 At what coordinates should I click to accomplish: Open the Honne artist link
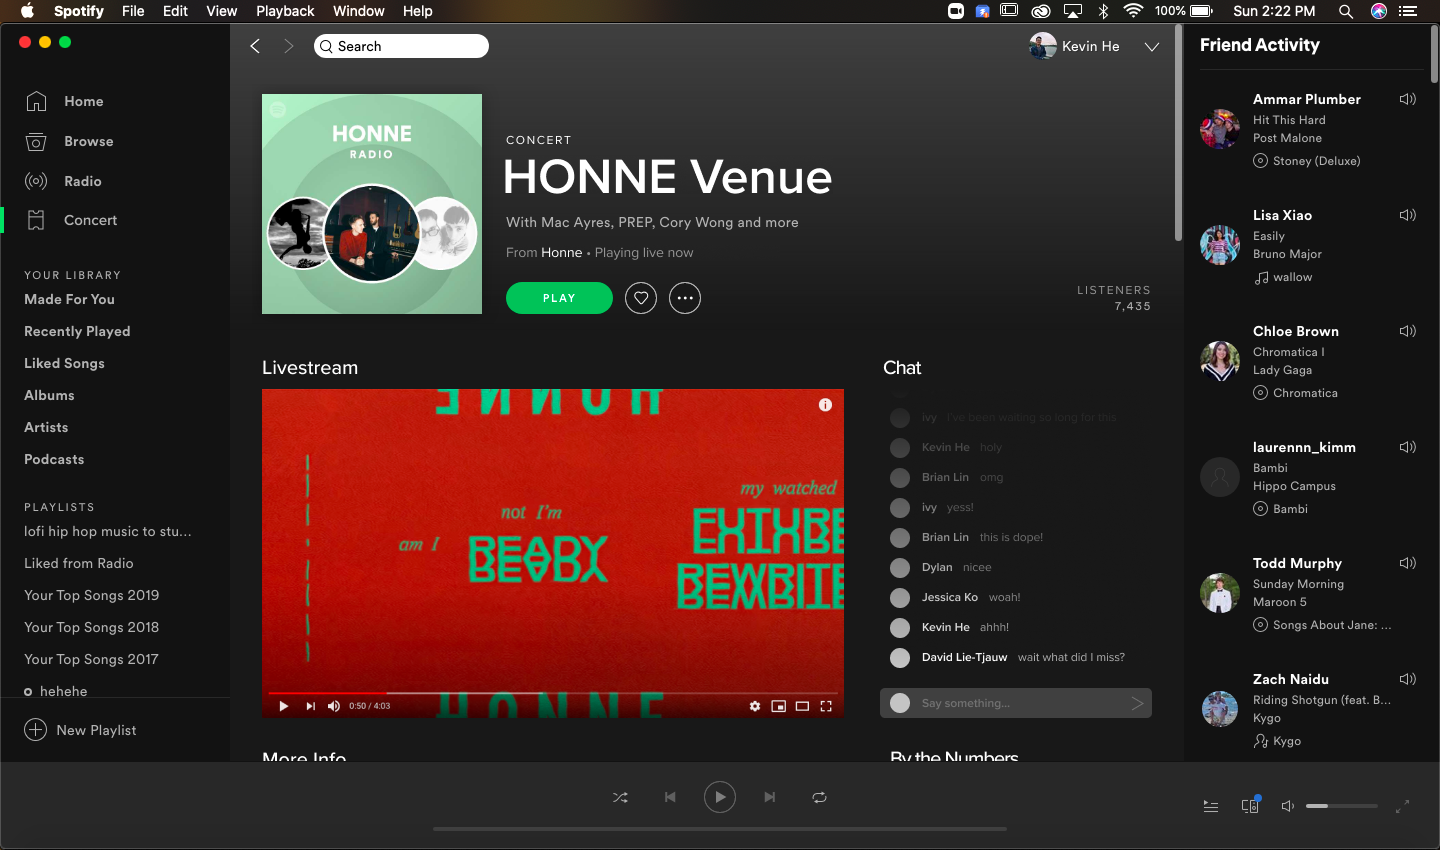(561, 253)
